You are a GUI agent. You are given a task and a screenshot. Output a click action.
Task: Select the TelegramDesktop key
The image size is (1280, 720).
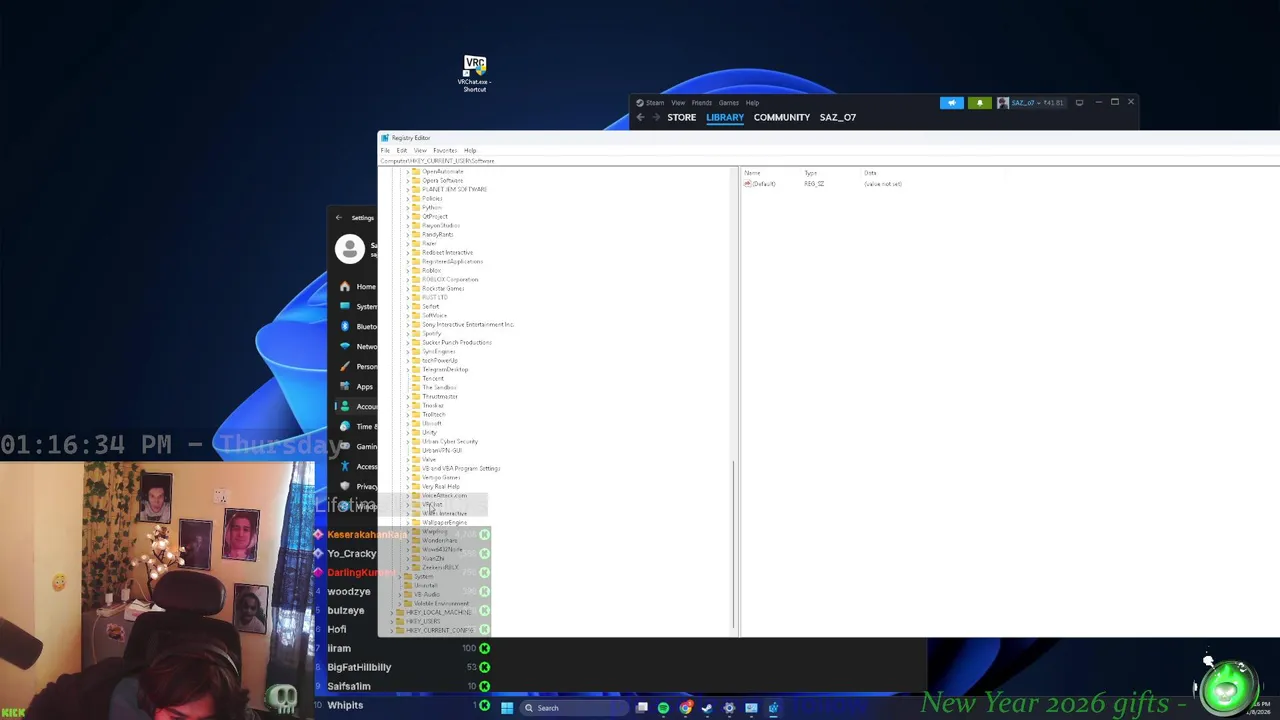pyautogui.click(x=445, y=370)
